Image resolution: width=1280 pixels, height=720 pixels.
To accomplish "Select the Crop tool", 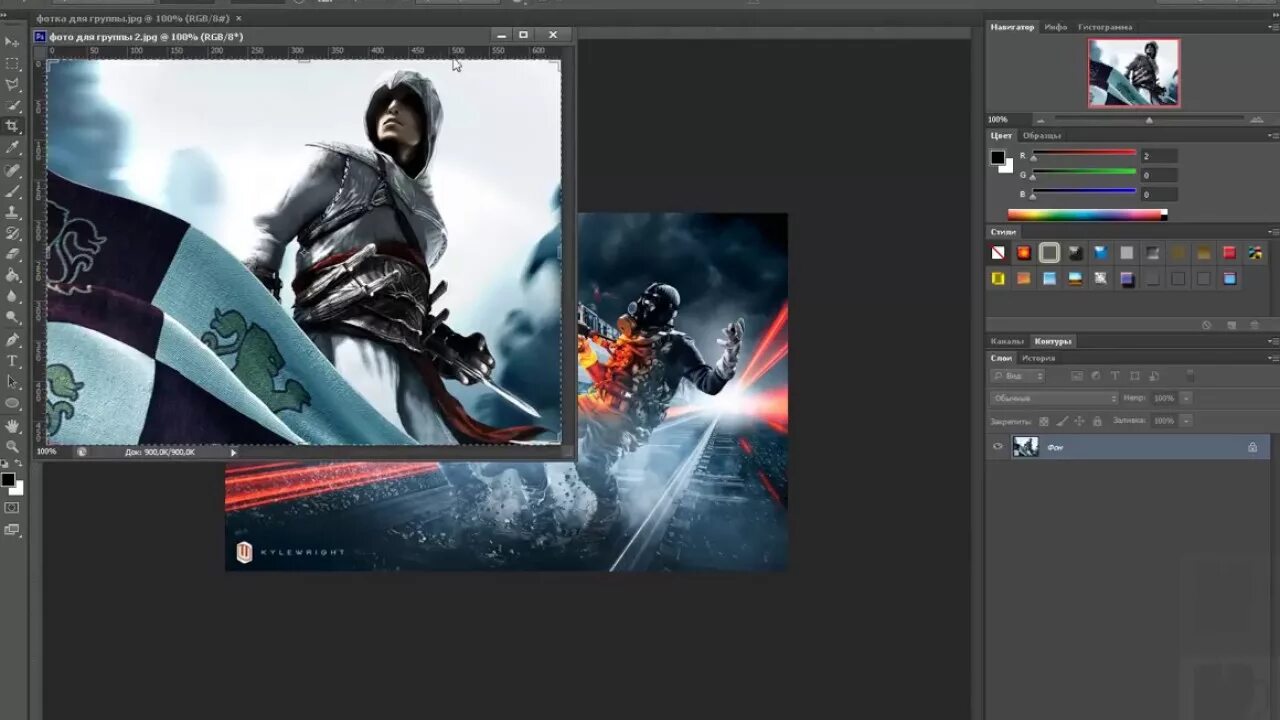I will click(x=12, y=126).
